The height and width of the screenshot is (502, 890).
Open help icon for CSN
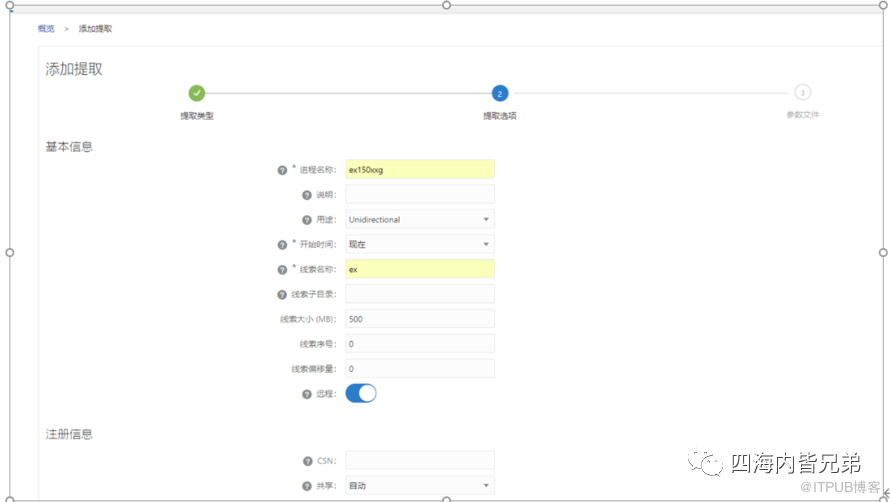pyautogui.click(x=308, y=461)
